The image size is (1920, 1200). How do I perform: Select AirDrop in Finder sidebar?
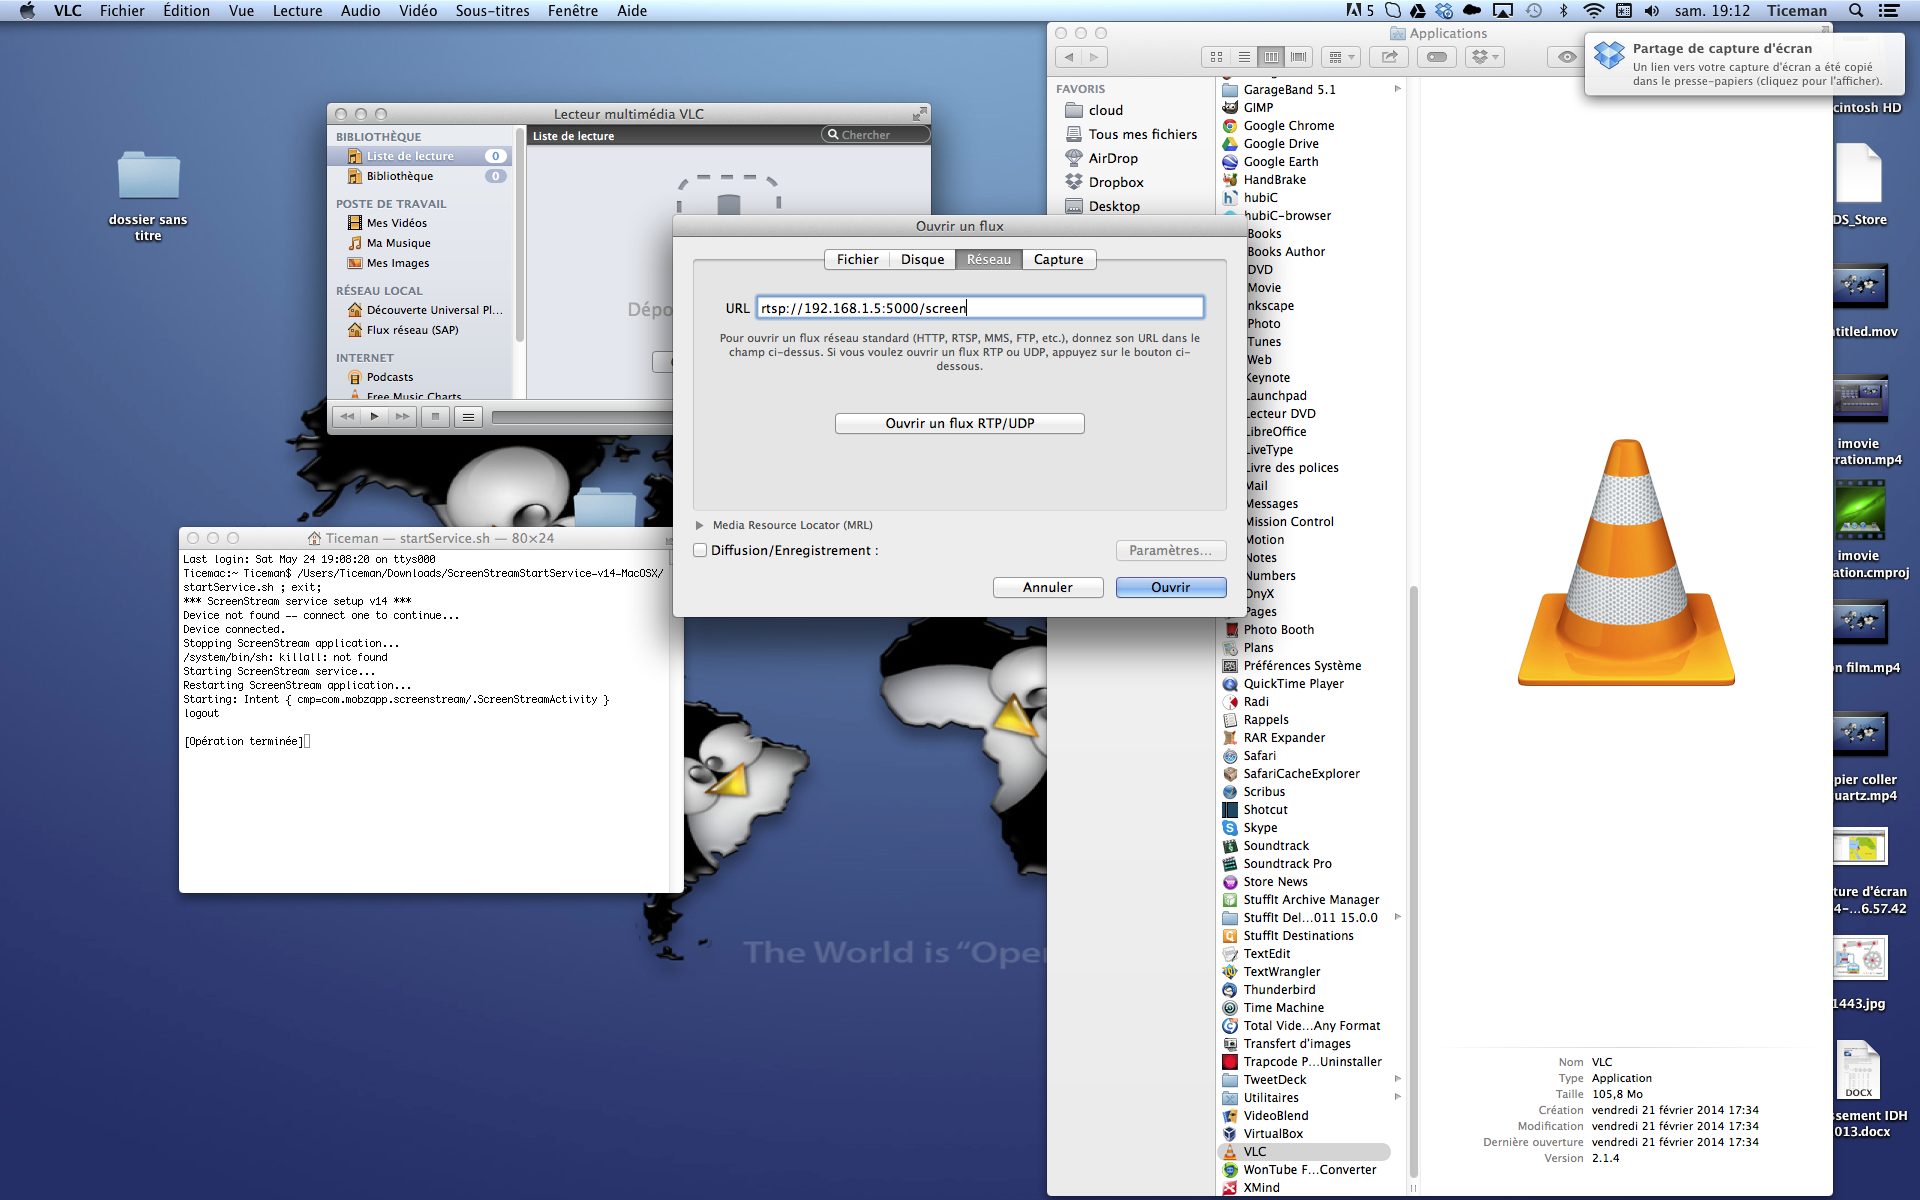click(1113, 158)
